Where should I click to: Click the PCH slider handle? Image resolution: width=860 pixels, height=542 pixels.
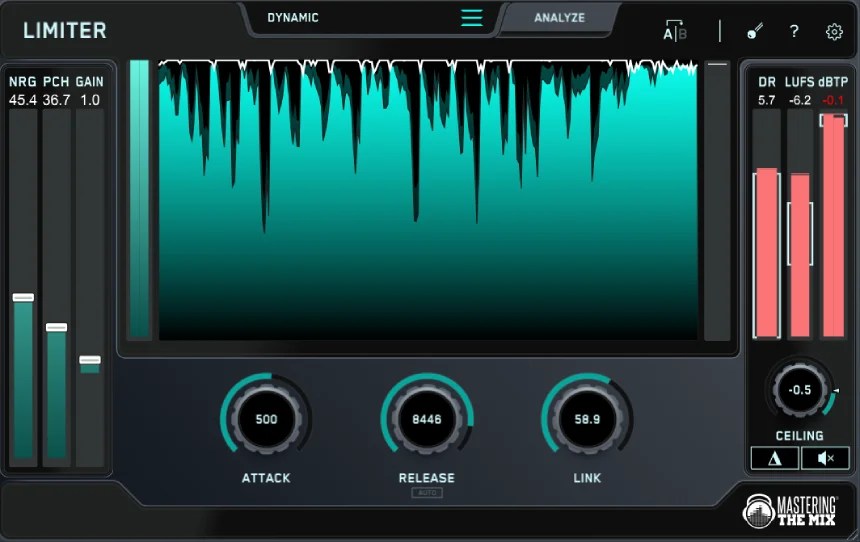tap(56, 327)
